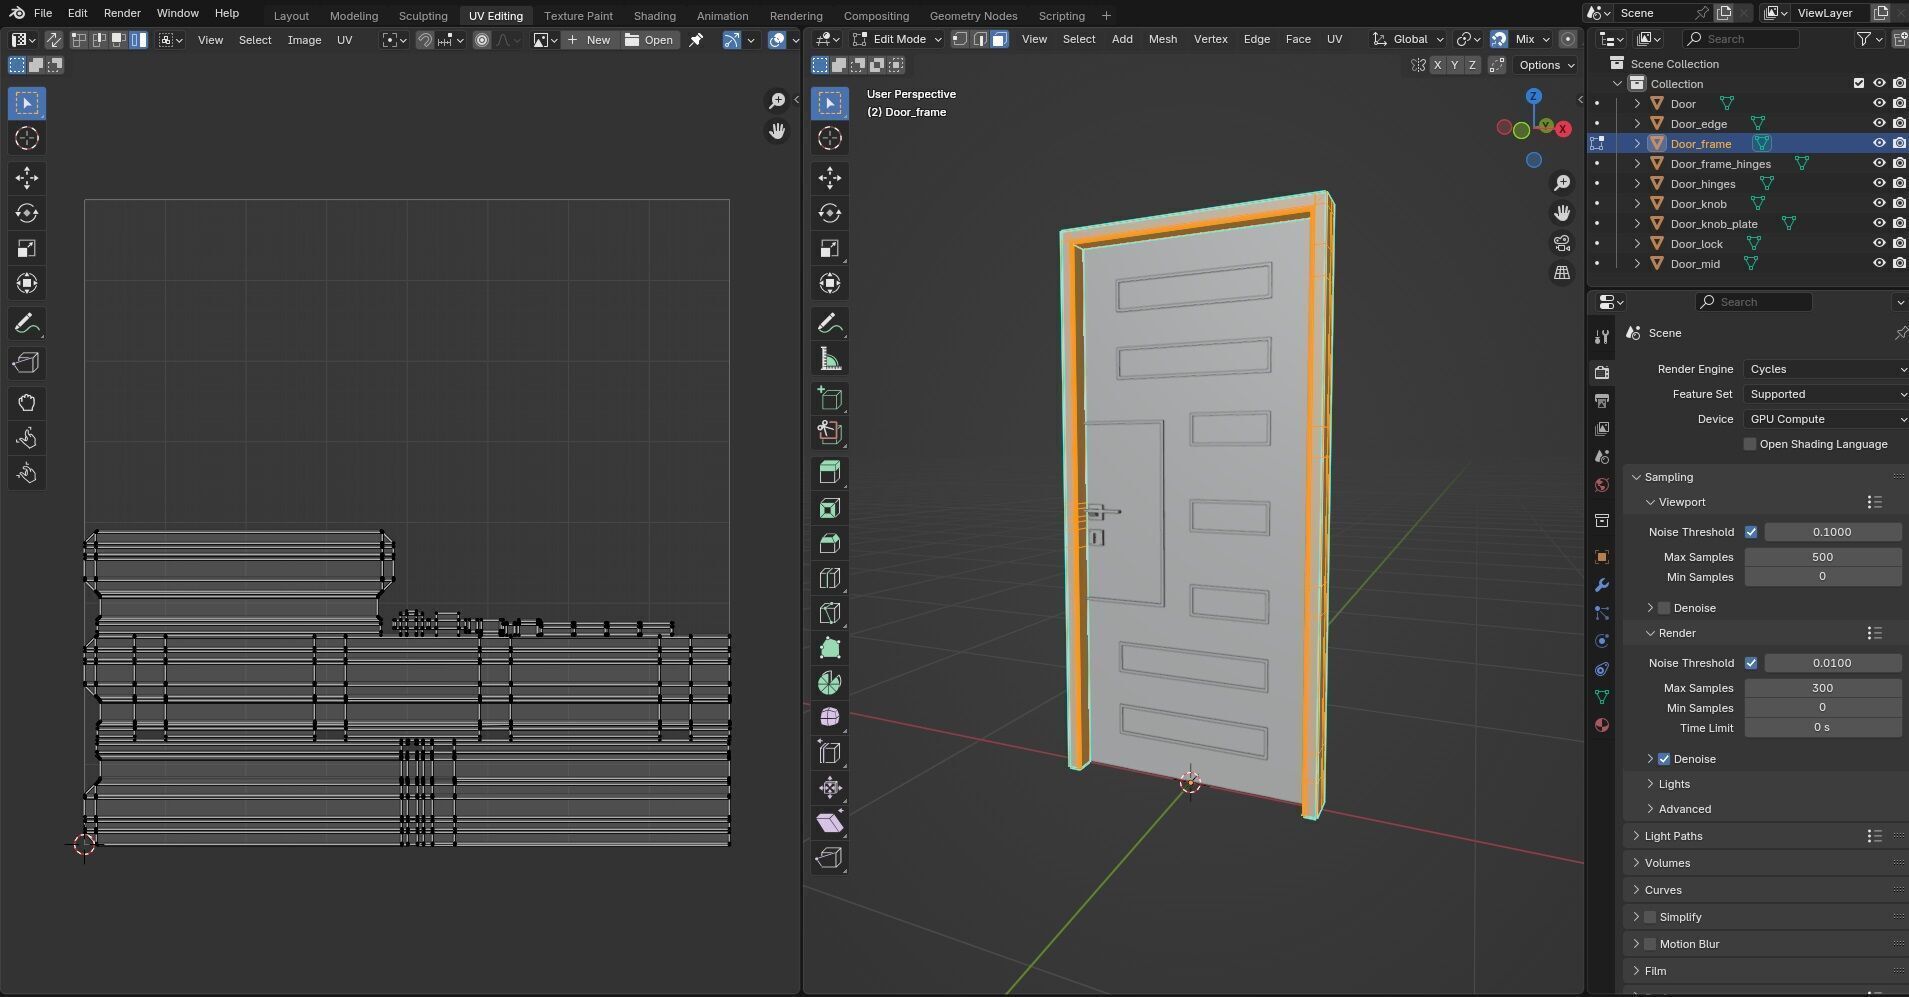1909x997 pixels.
Task: Select the Inset Faces tool
Action: coord(830,508)
